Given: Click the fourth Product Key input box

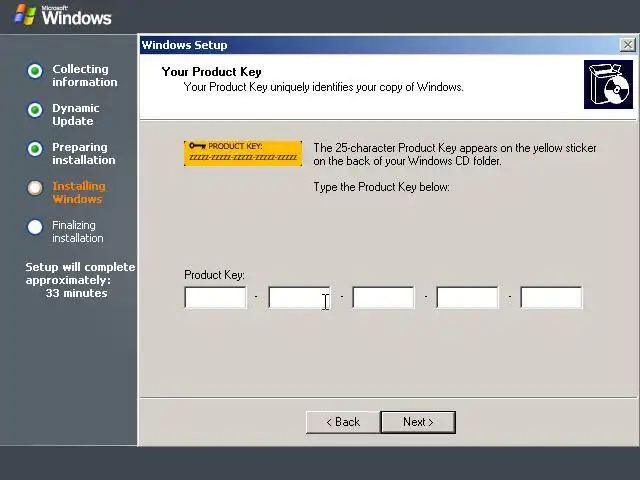Looking at the screenshot, I should coord(468,298).
